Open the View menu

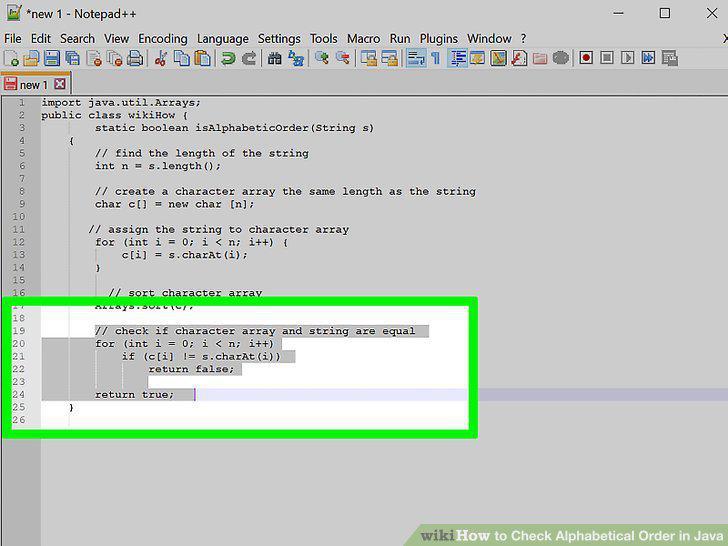[x=116, y=39]
